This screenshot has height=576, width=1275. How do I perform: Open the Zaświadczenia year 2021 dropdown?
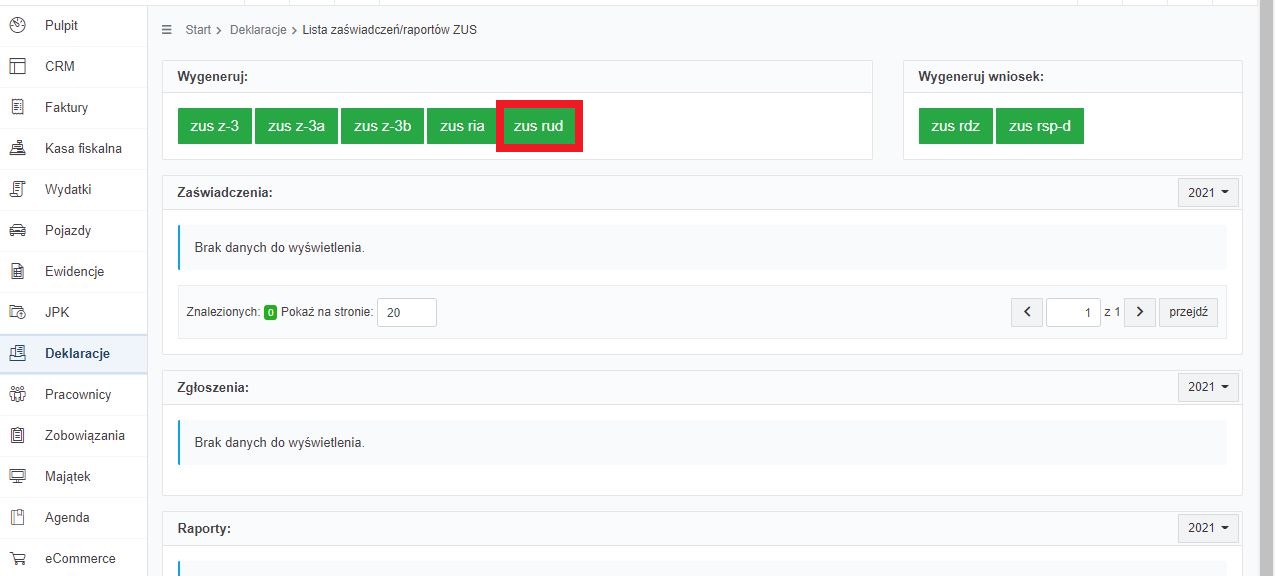(1208, 192)
